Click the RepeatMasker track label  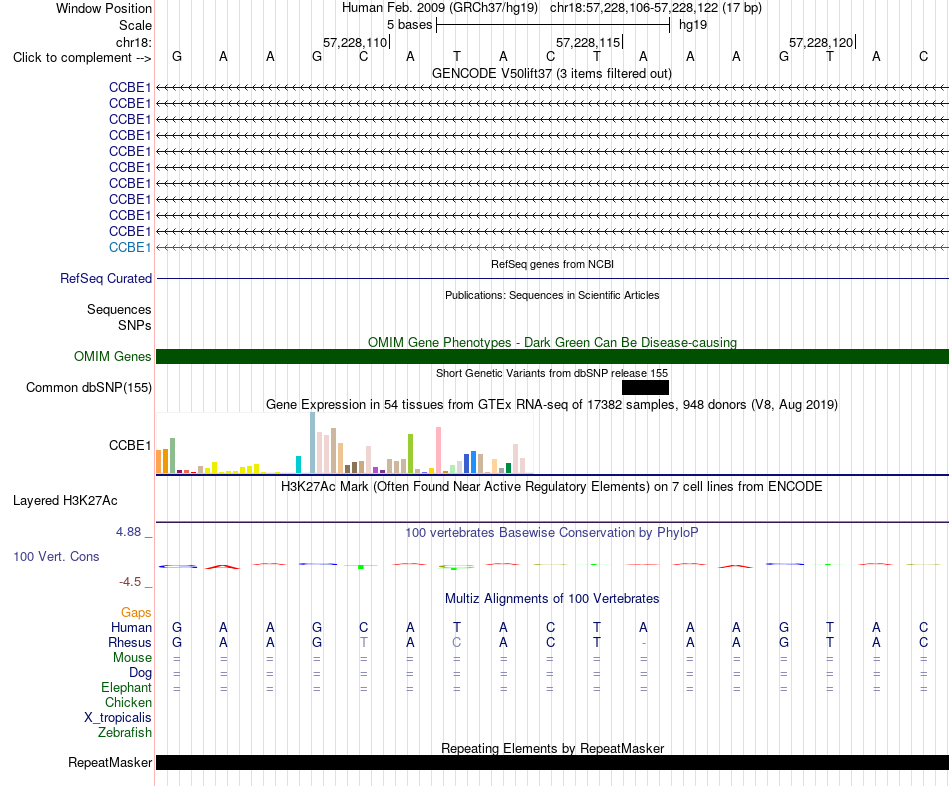110,762
